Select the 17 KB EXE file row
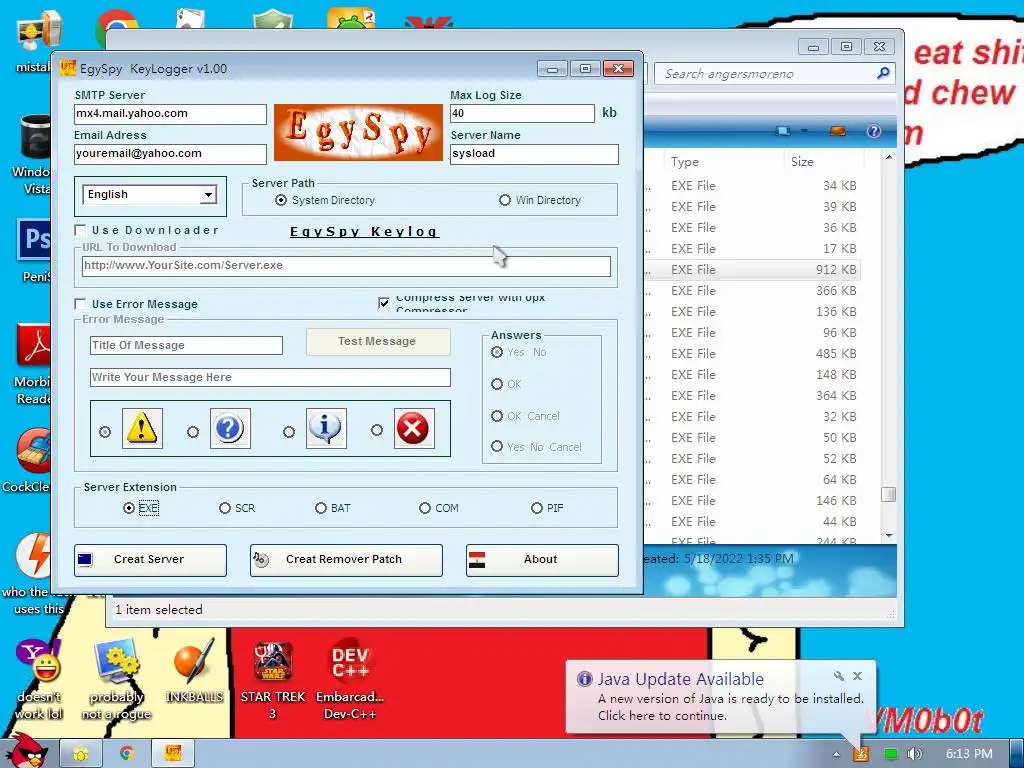The width and height of the screenshot is (1024, 768). 752,249
